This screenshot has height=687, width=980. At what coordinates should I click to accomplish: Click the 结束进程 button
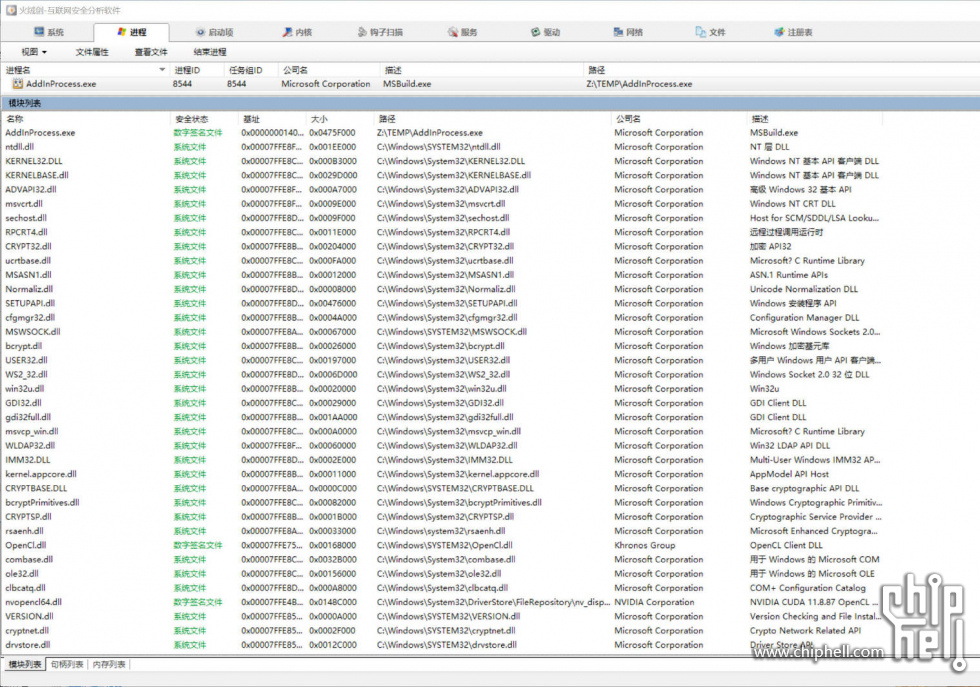click(x=209, y=52)
